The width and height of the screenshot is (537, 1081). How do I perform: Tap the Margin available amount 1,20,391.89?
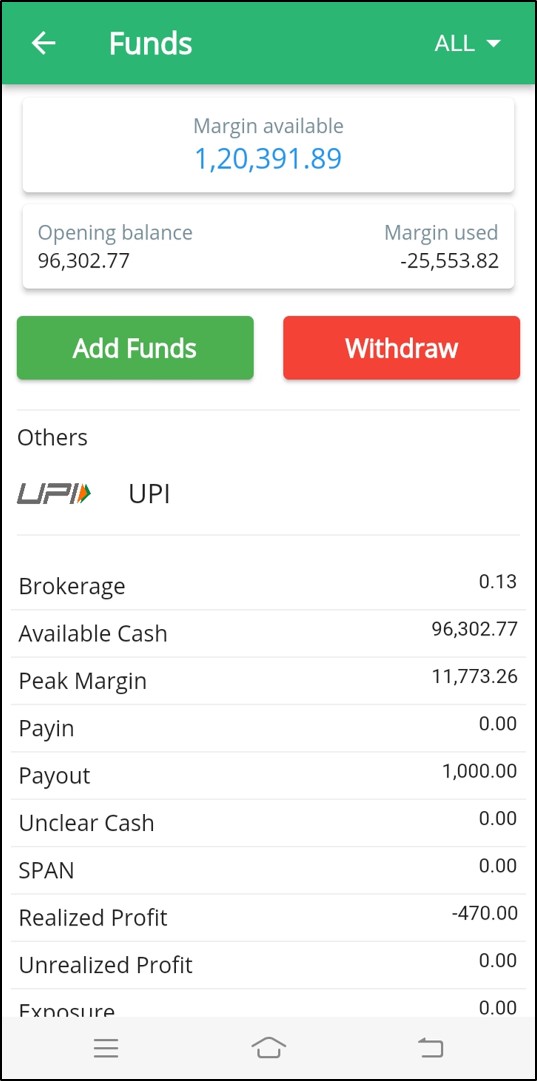pyautogui.click(x=268, y=159)
